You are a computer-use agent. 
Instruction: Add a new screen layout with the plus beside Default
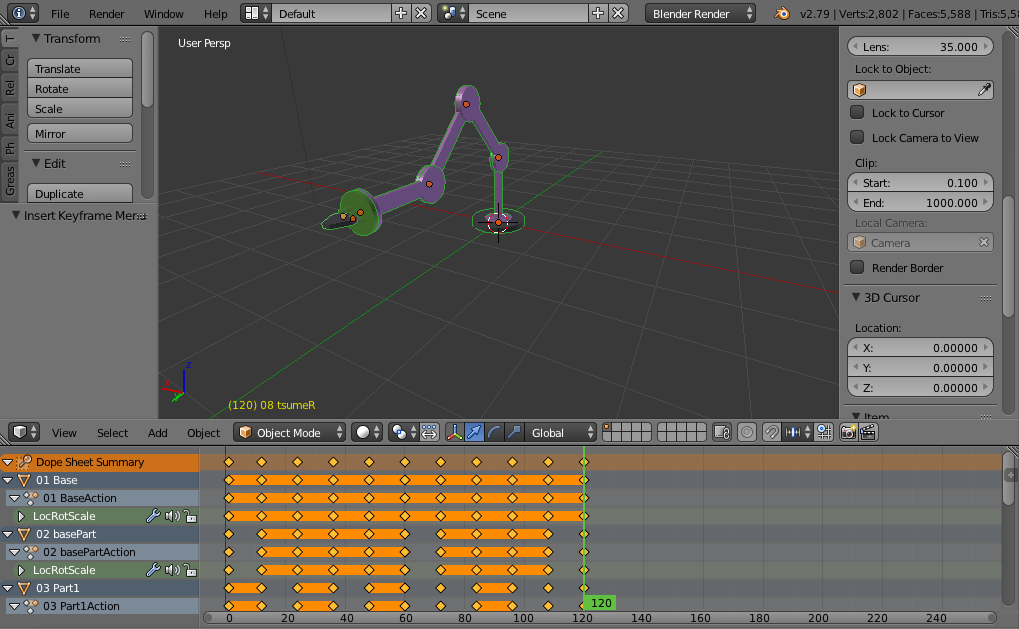[401, 13]
